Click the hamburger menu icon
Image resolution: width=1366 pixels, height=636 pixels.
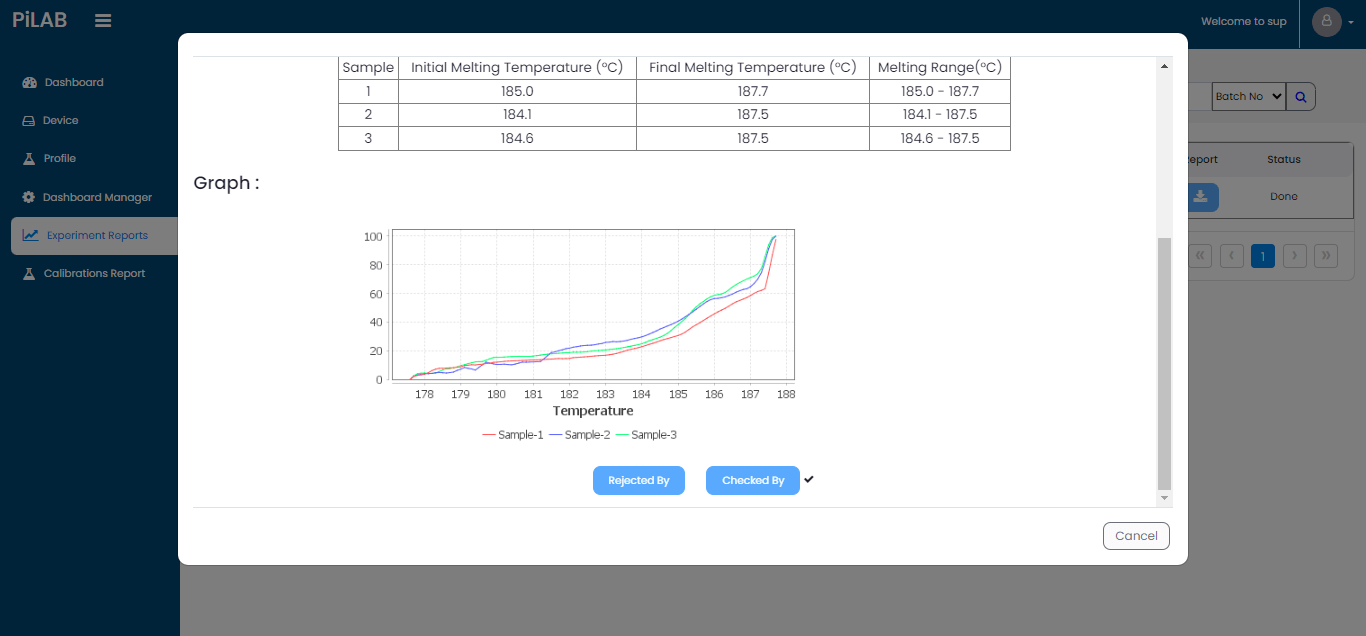point(103,20)
